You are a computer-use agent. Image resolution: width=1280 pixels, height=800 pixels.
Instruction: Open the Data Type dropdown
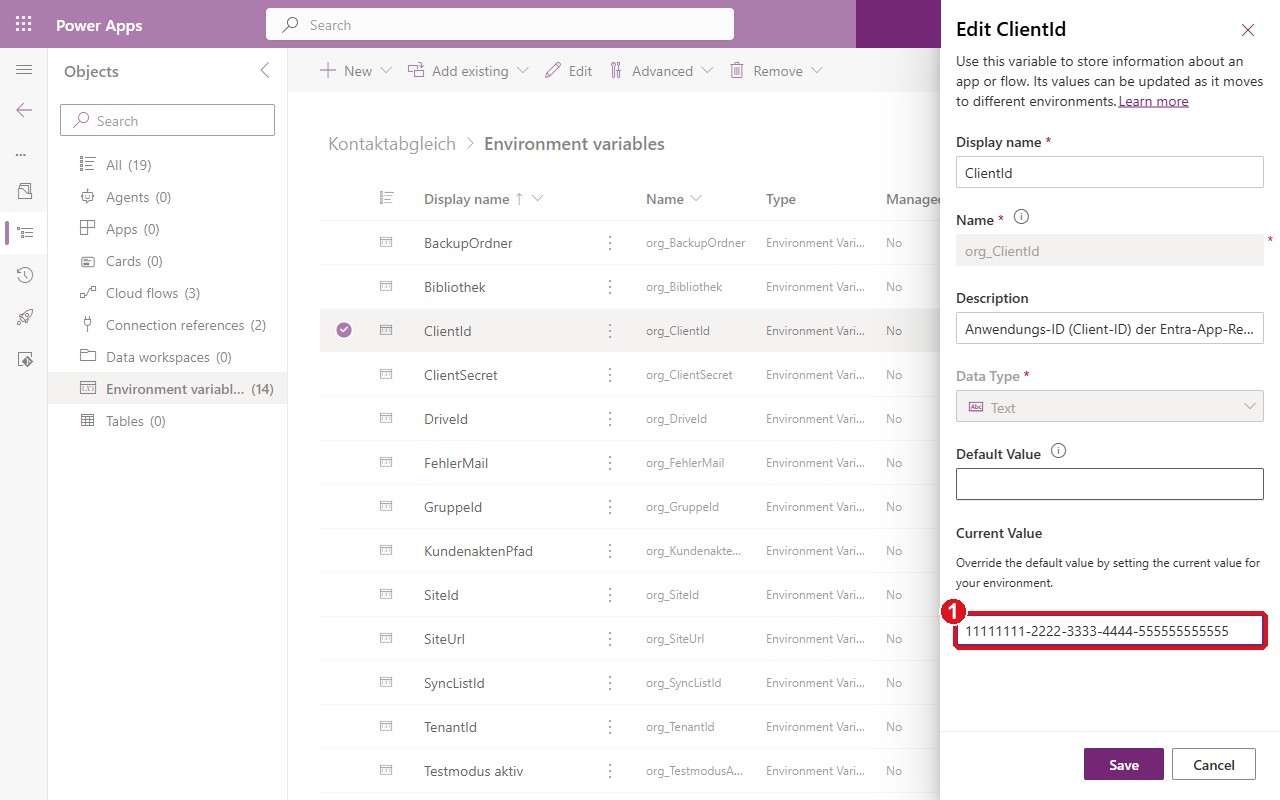[x=1110, y=407]
